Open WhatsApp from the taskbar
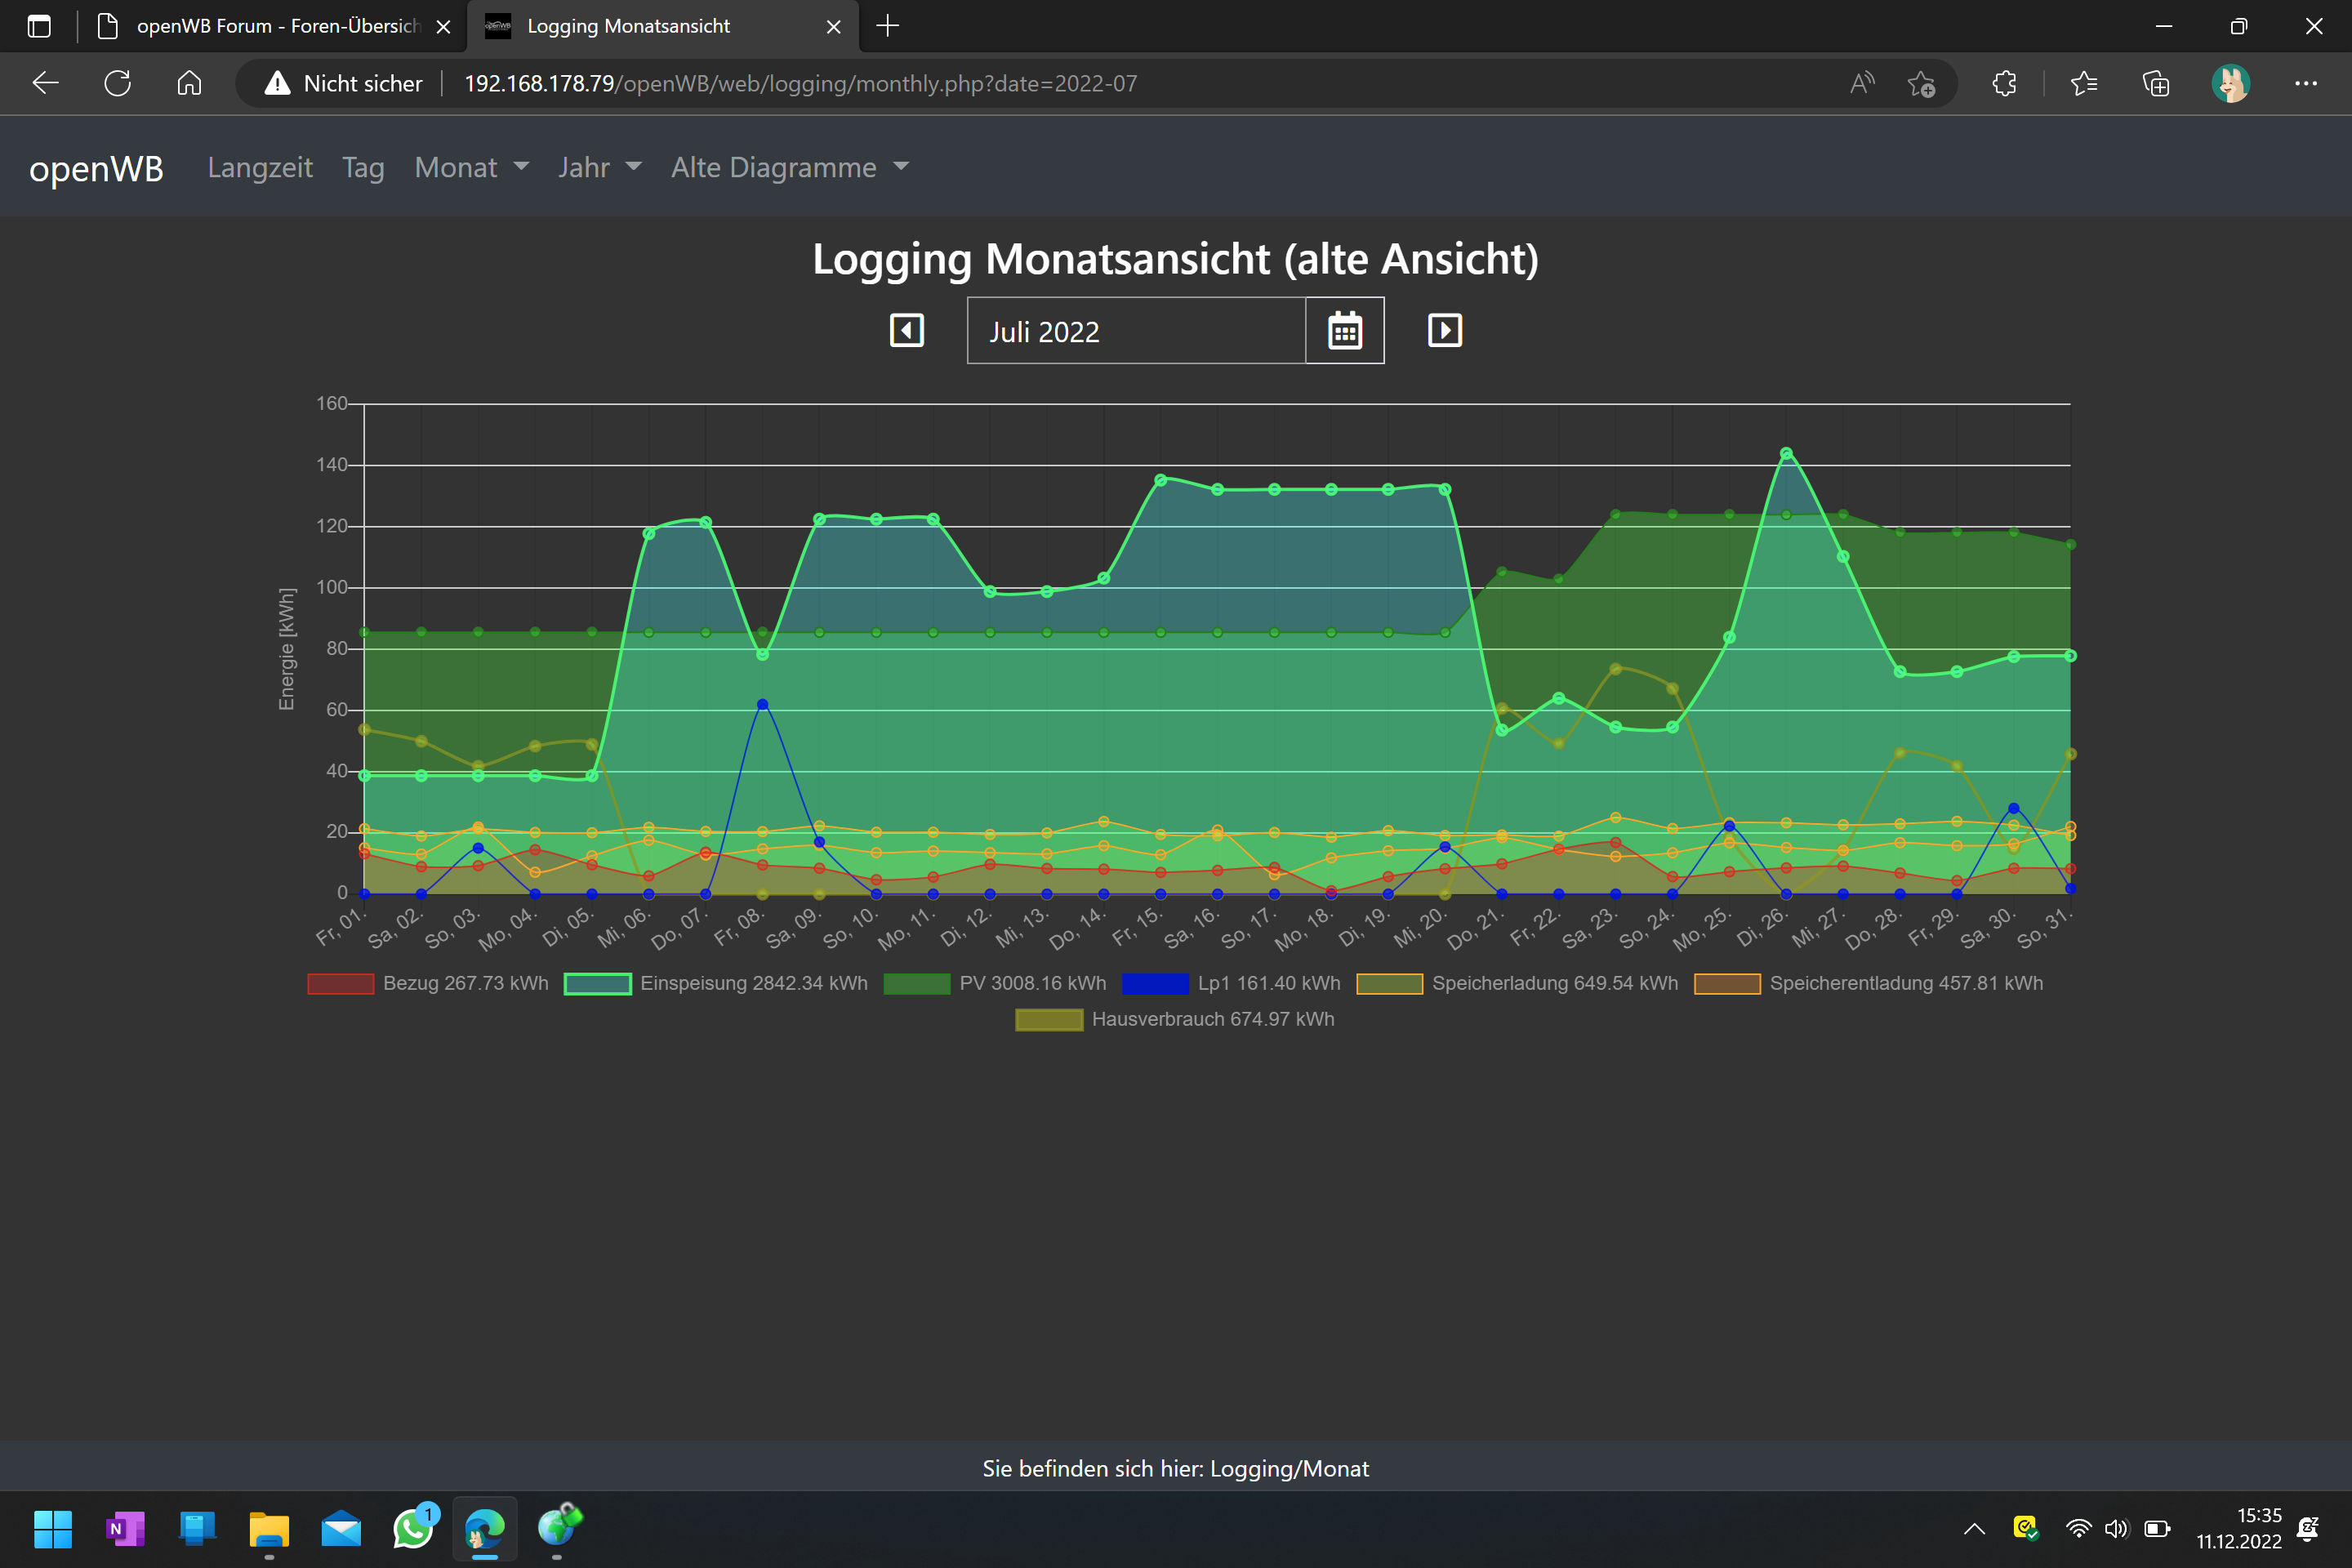The width and height of the screenshot is (2352, 1568). [x=413, y=1528]
